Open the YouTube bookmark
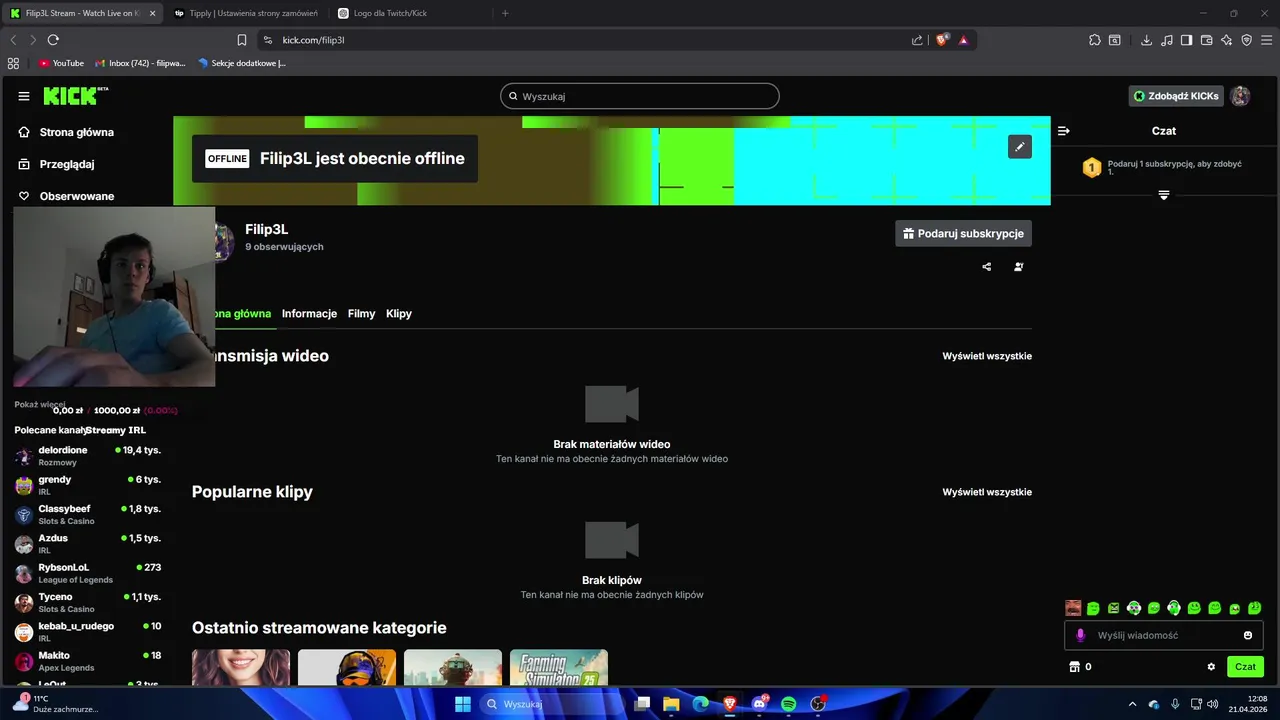The height and width of the screenshot is (720, 1280). click(x=61, y=63)
